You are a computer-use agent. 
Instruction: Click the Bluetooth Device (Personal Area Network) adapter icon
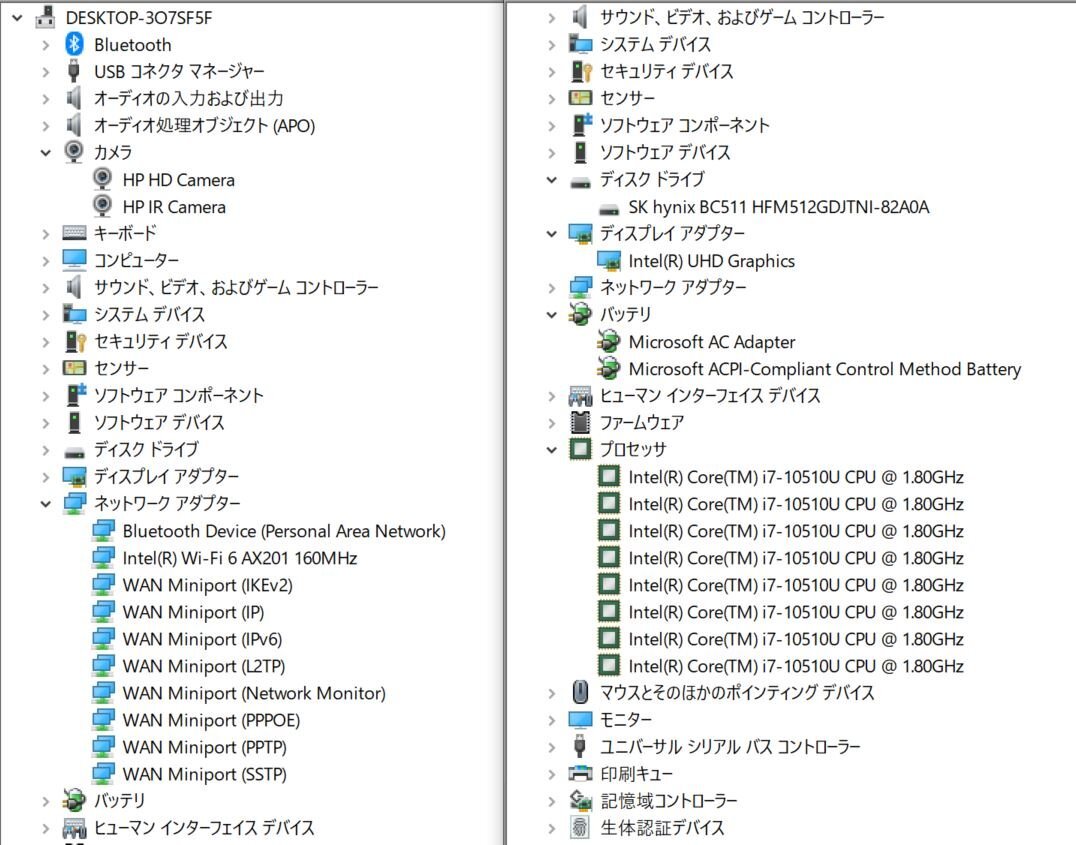tap(103, 531)
